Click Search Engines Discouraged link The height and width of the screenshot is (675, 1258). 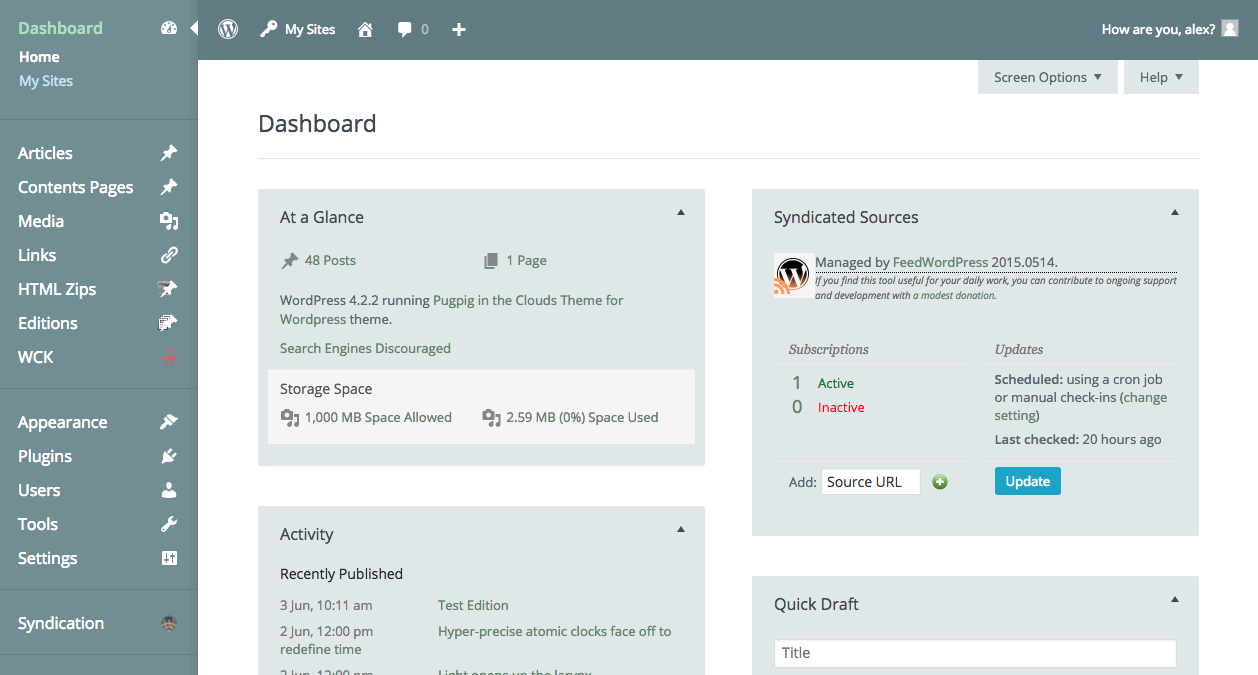[x=365, y=348]
